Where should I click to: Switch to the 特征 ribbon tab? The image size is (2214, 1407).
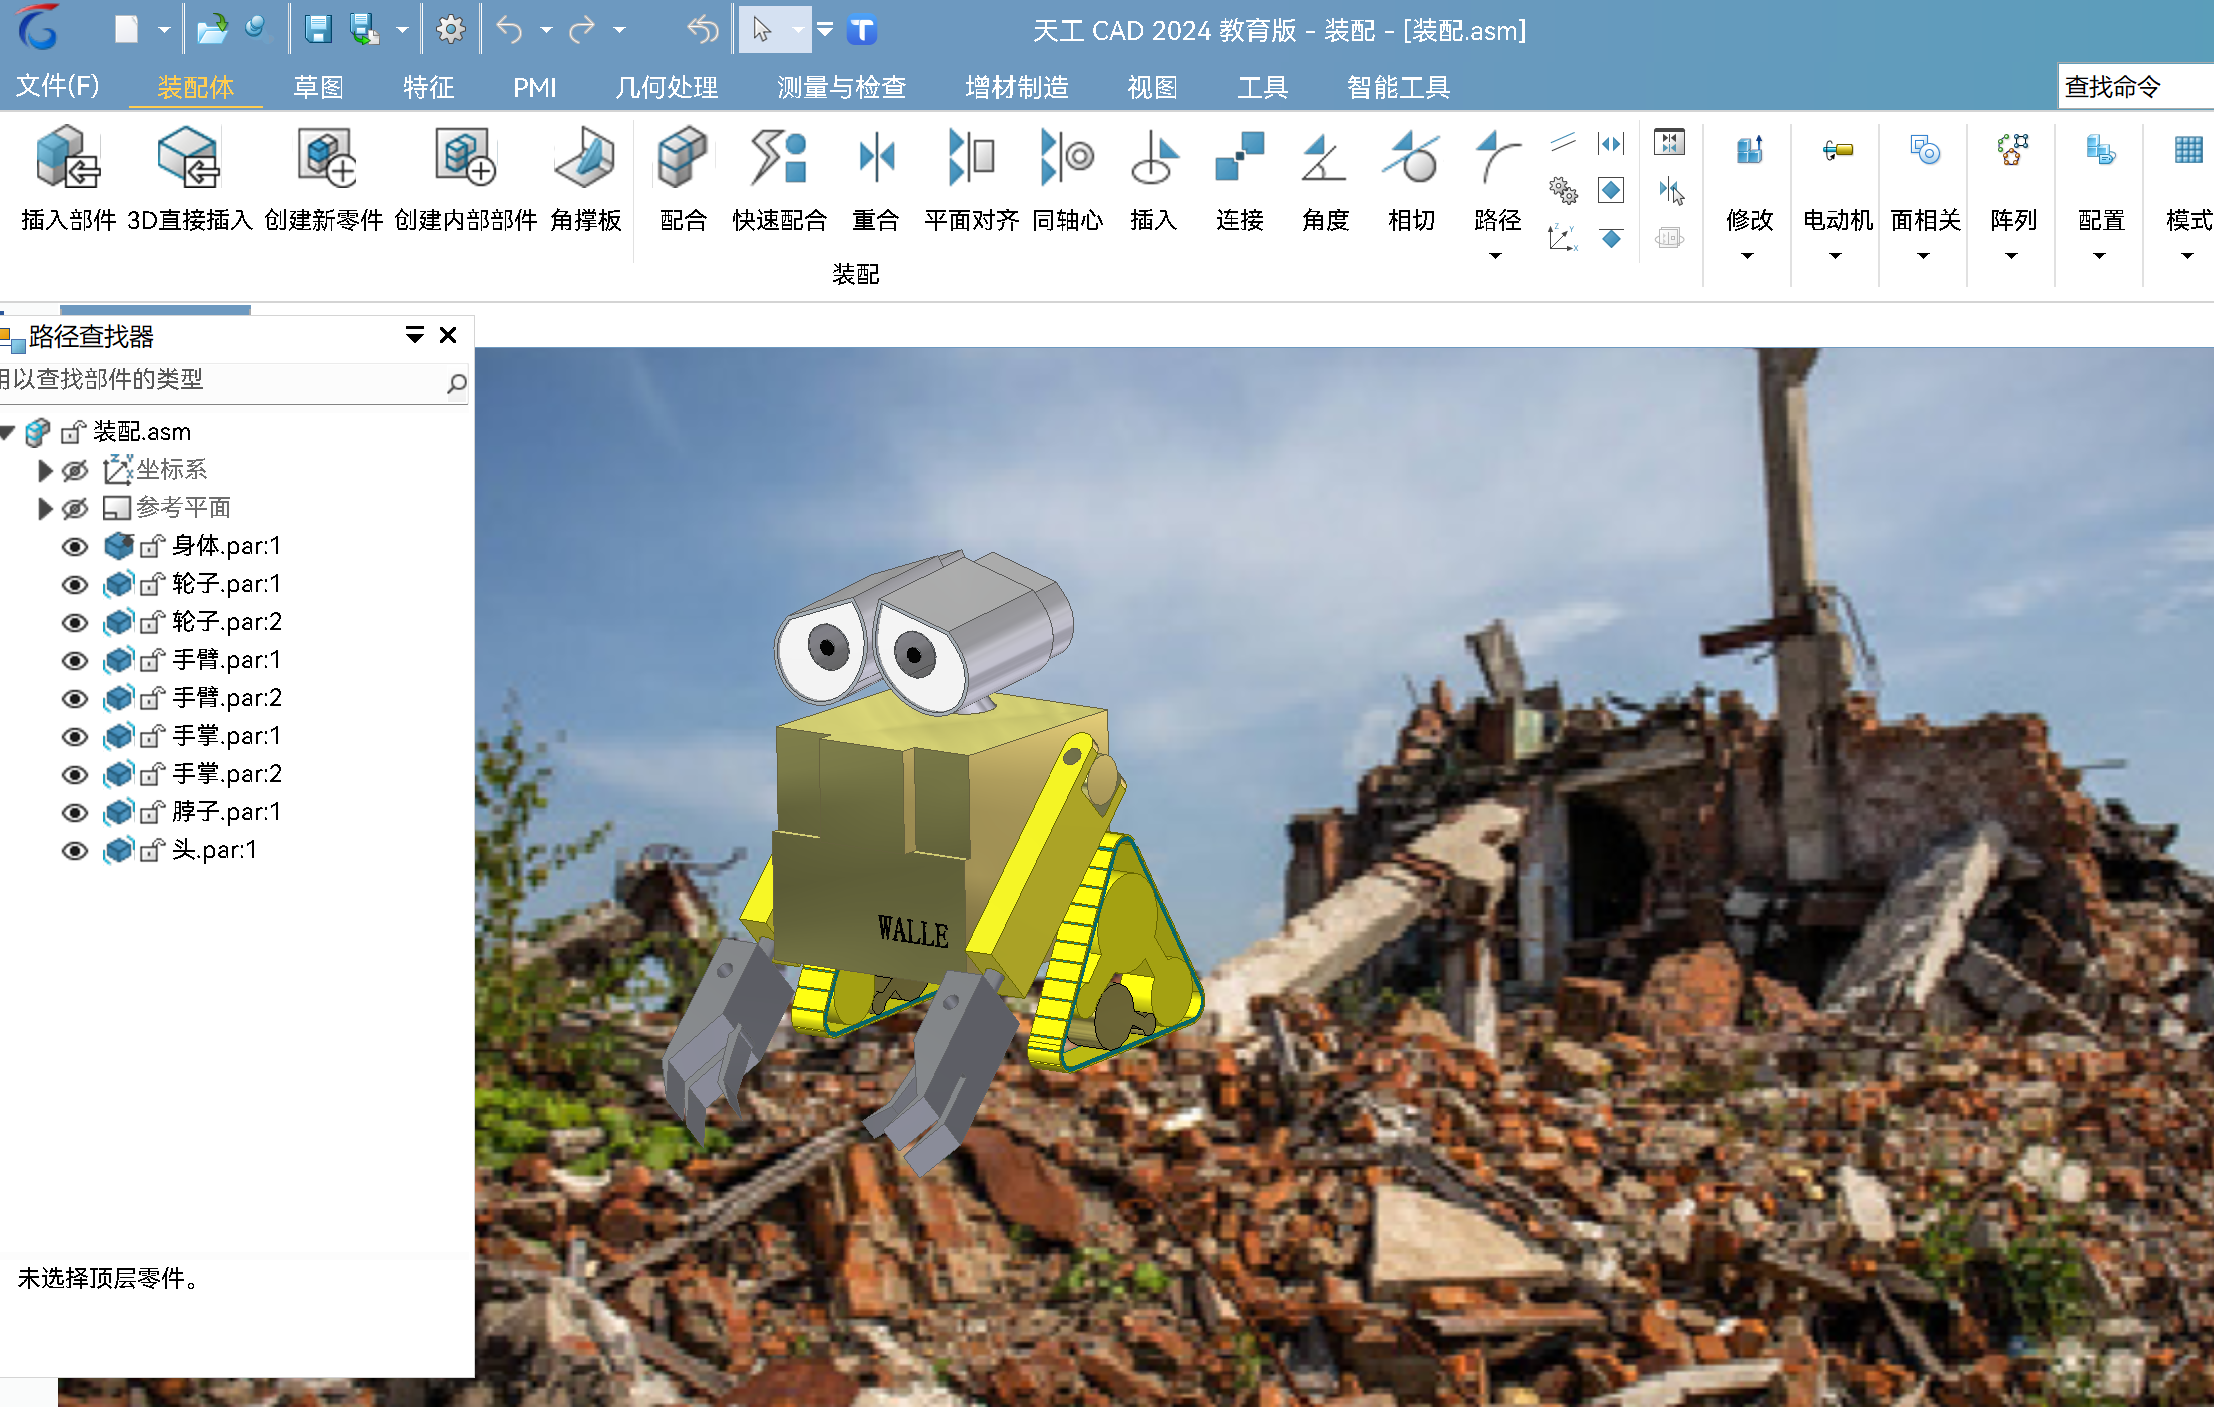(x=428, y=87)
